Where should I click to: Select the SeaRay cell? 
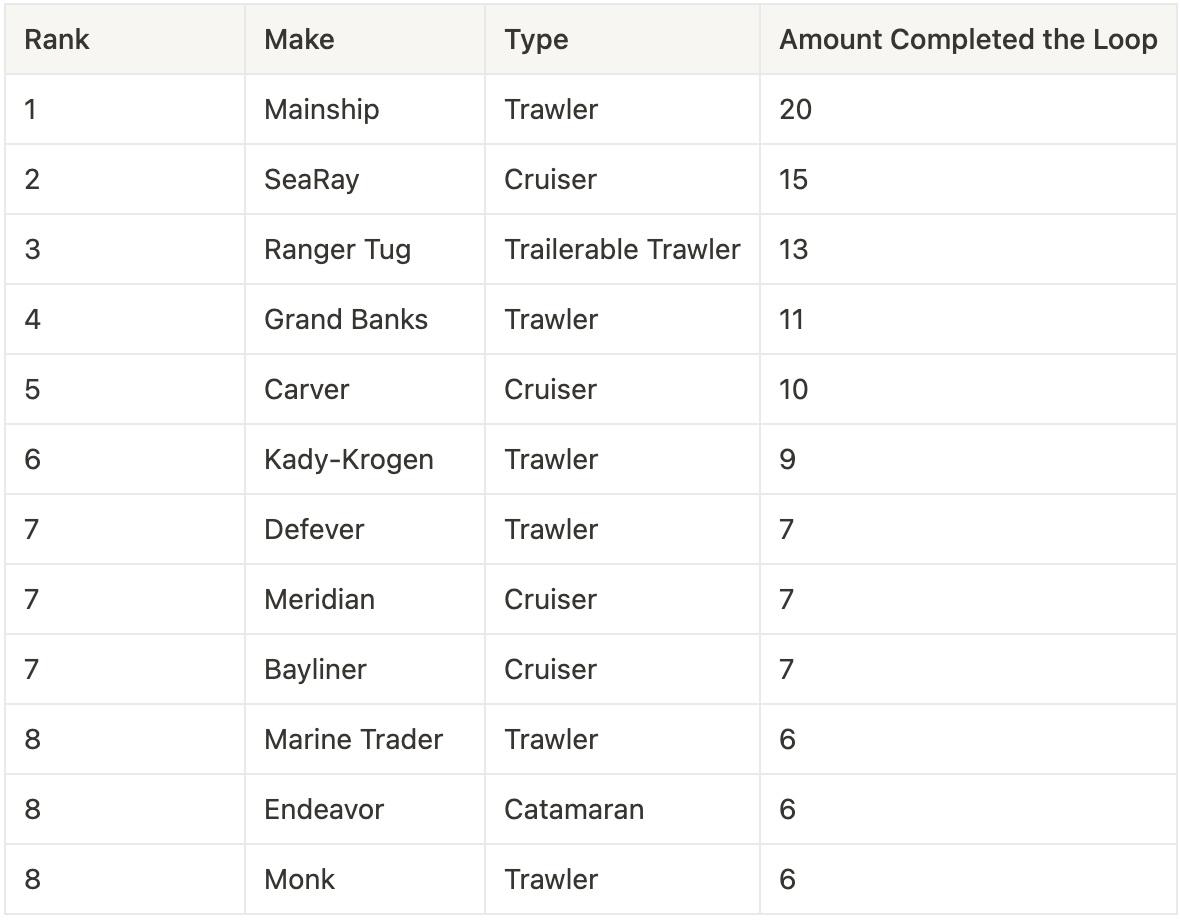(311, 179)
